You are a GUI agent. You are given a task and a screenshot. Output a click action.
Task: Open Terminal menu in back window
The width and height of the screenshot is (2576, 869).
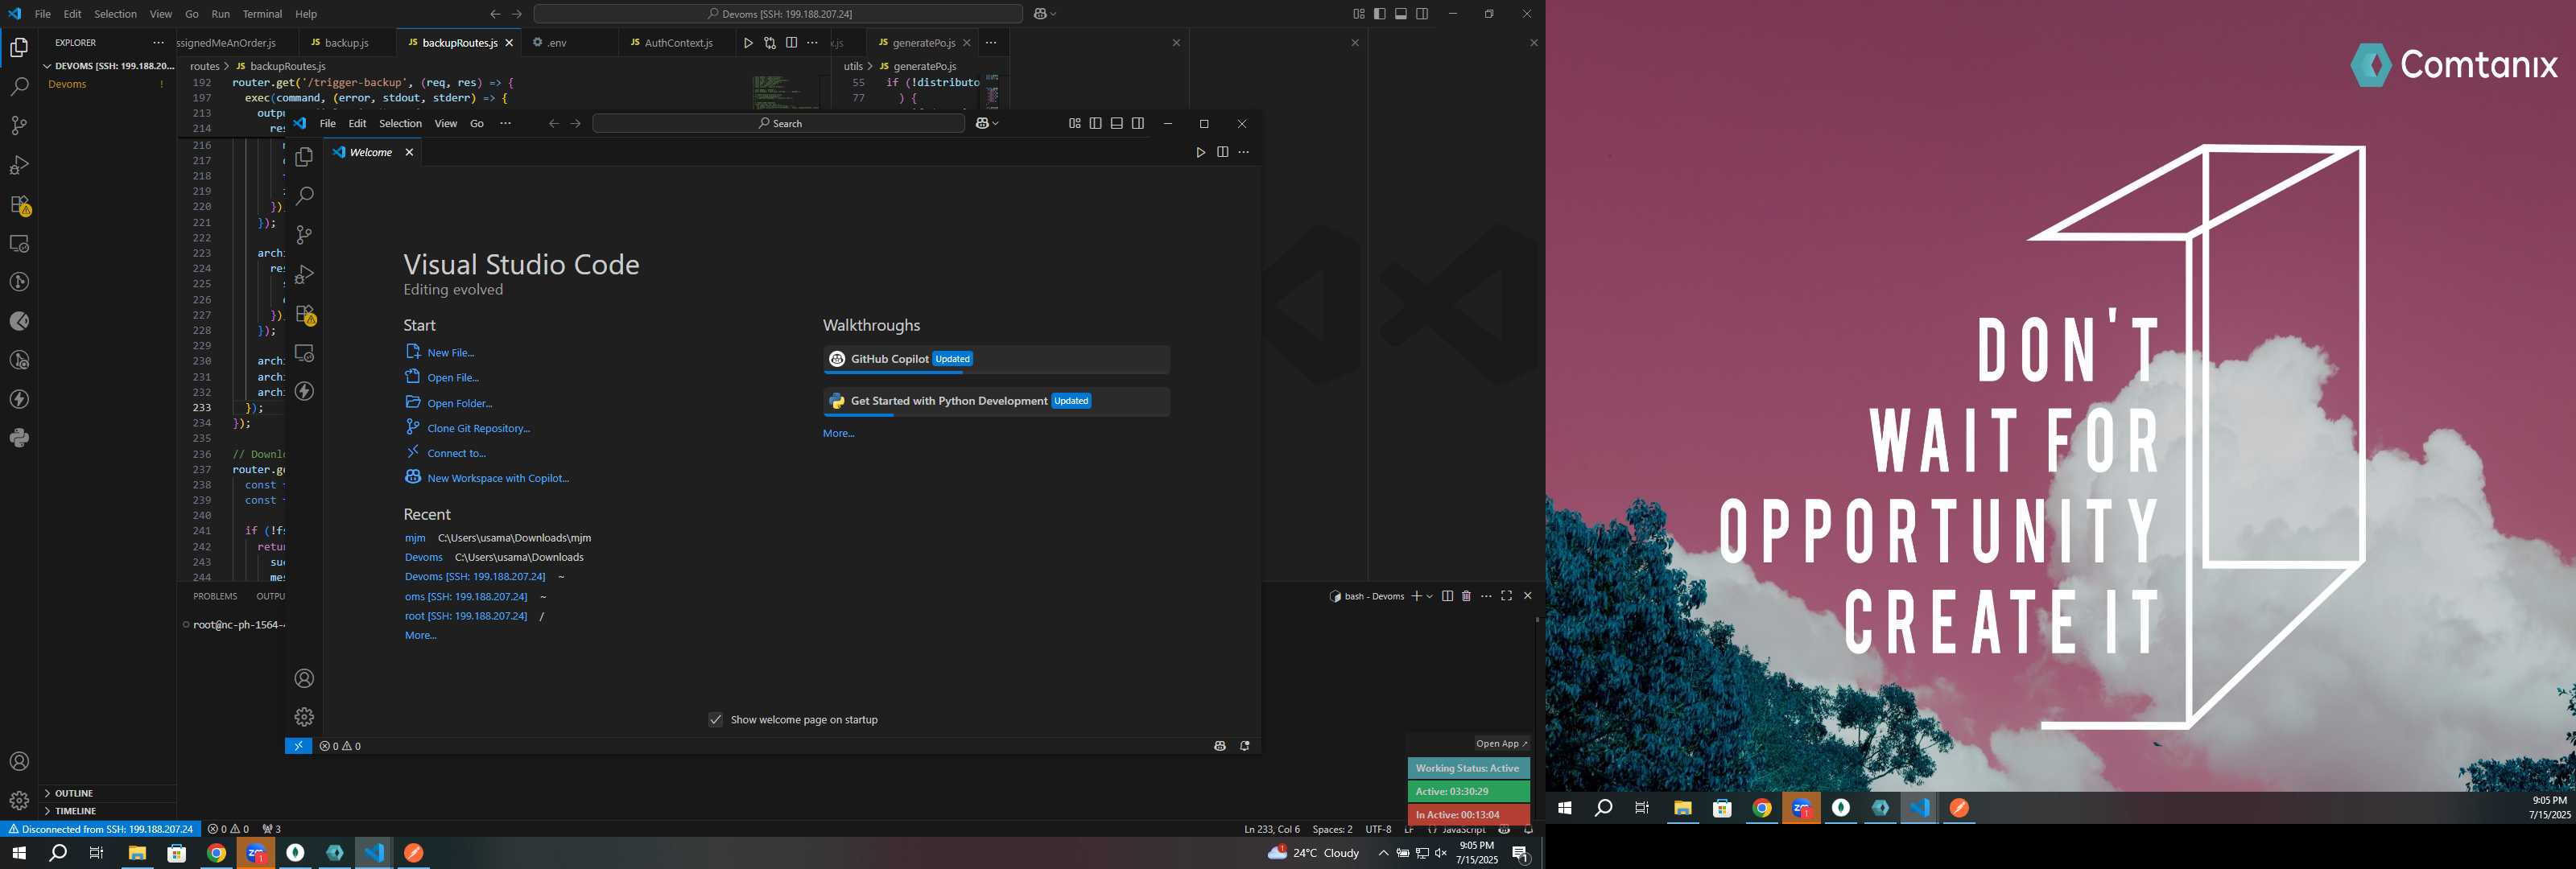coord(262,14)
